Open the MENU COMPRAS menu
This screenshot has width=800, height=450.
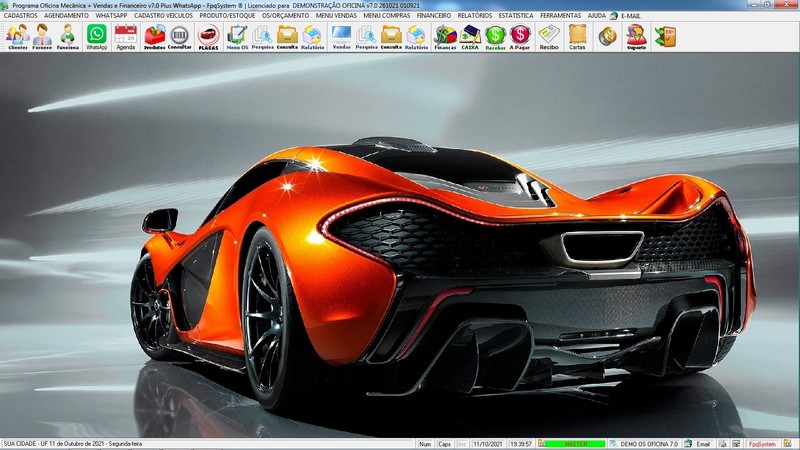(x=387, y=16)
